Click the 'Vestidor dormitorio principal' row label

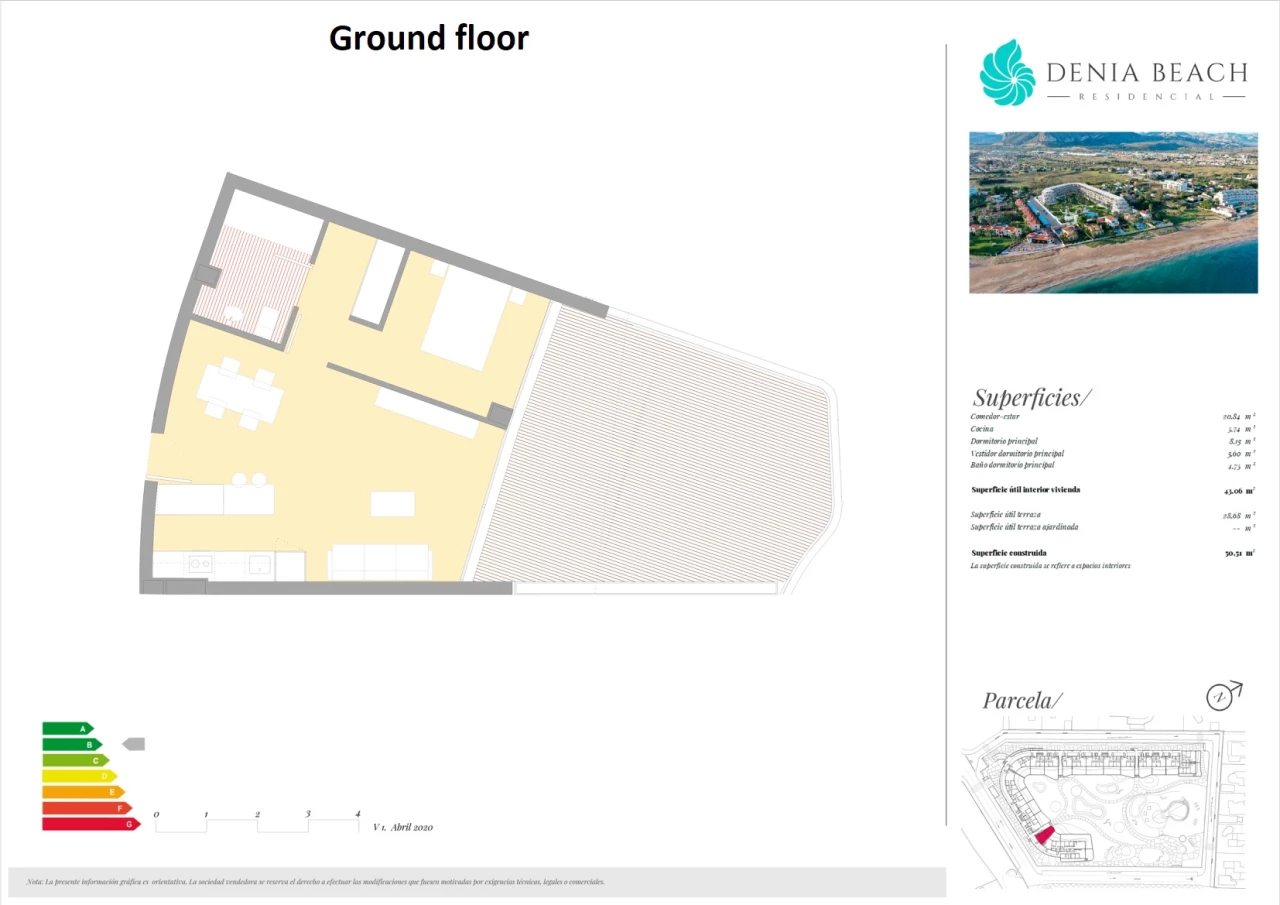(x=1017, y=453)
